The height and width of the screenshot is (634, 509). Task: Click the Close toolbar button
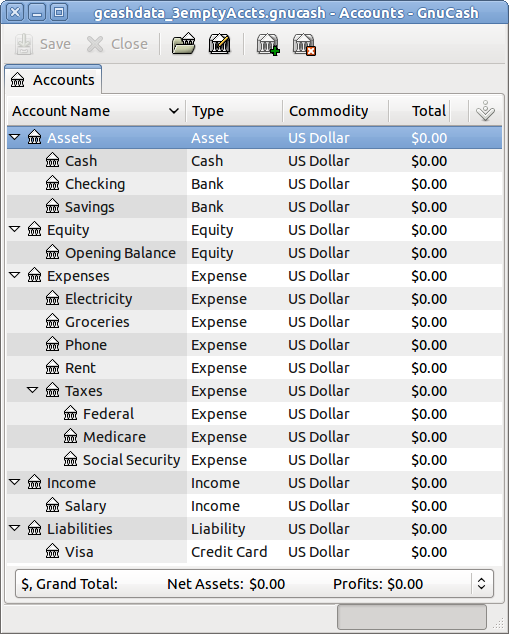click(117, 44)
